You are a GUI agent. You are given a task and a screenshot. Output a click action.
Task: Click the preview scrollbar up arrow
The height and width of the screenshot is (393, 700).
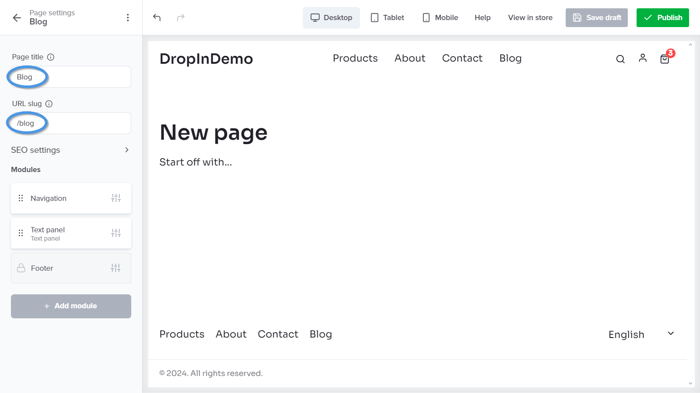pyautogui.click(x=691, y=45)
